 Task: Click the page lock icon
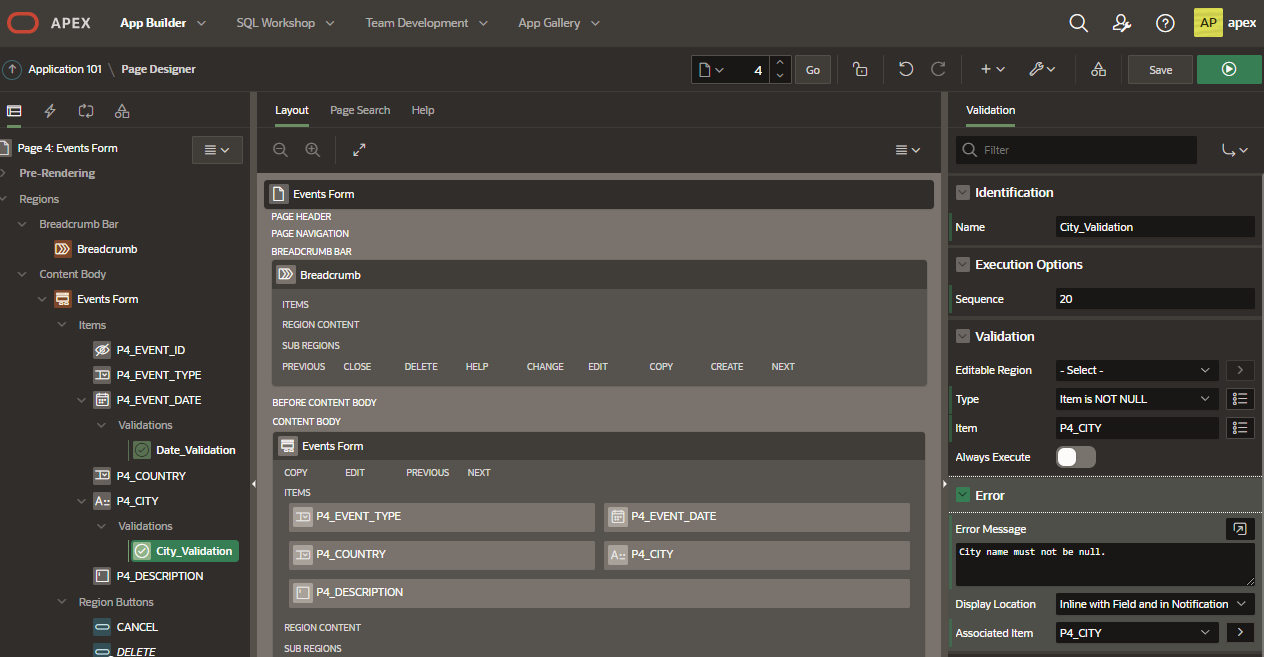[860, 69]
